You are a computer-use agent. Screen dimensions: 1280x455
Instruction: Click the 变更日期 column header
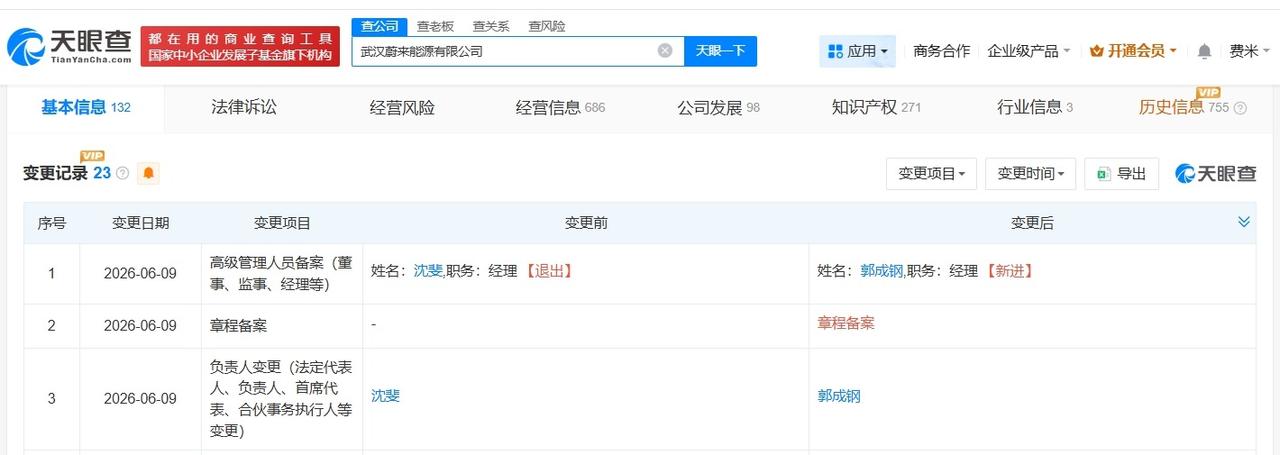(x=140, y=223)
